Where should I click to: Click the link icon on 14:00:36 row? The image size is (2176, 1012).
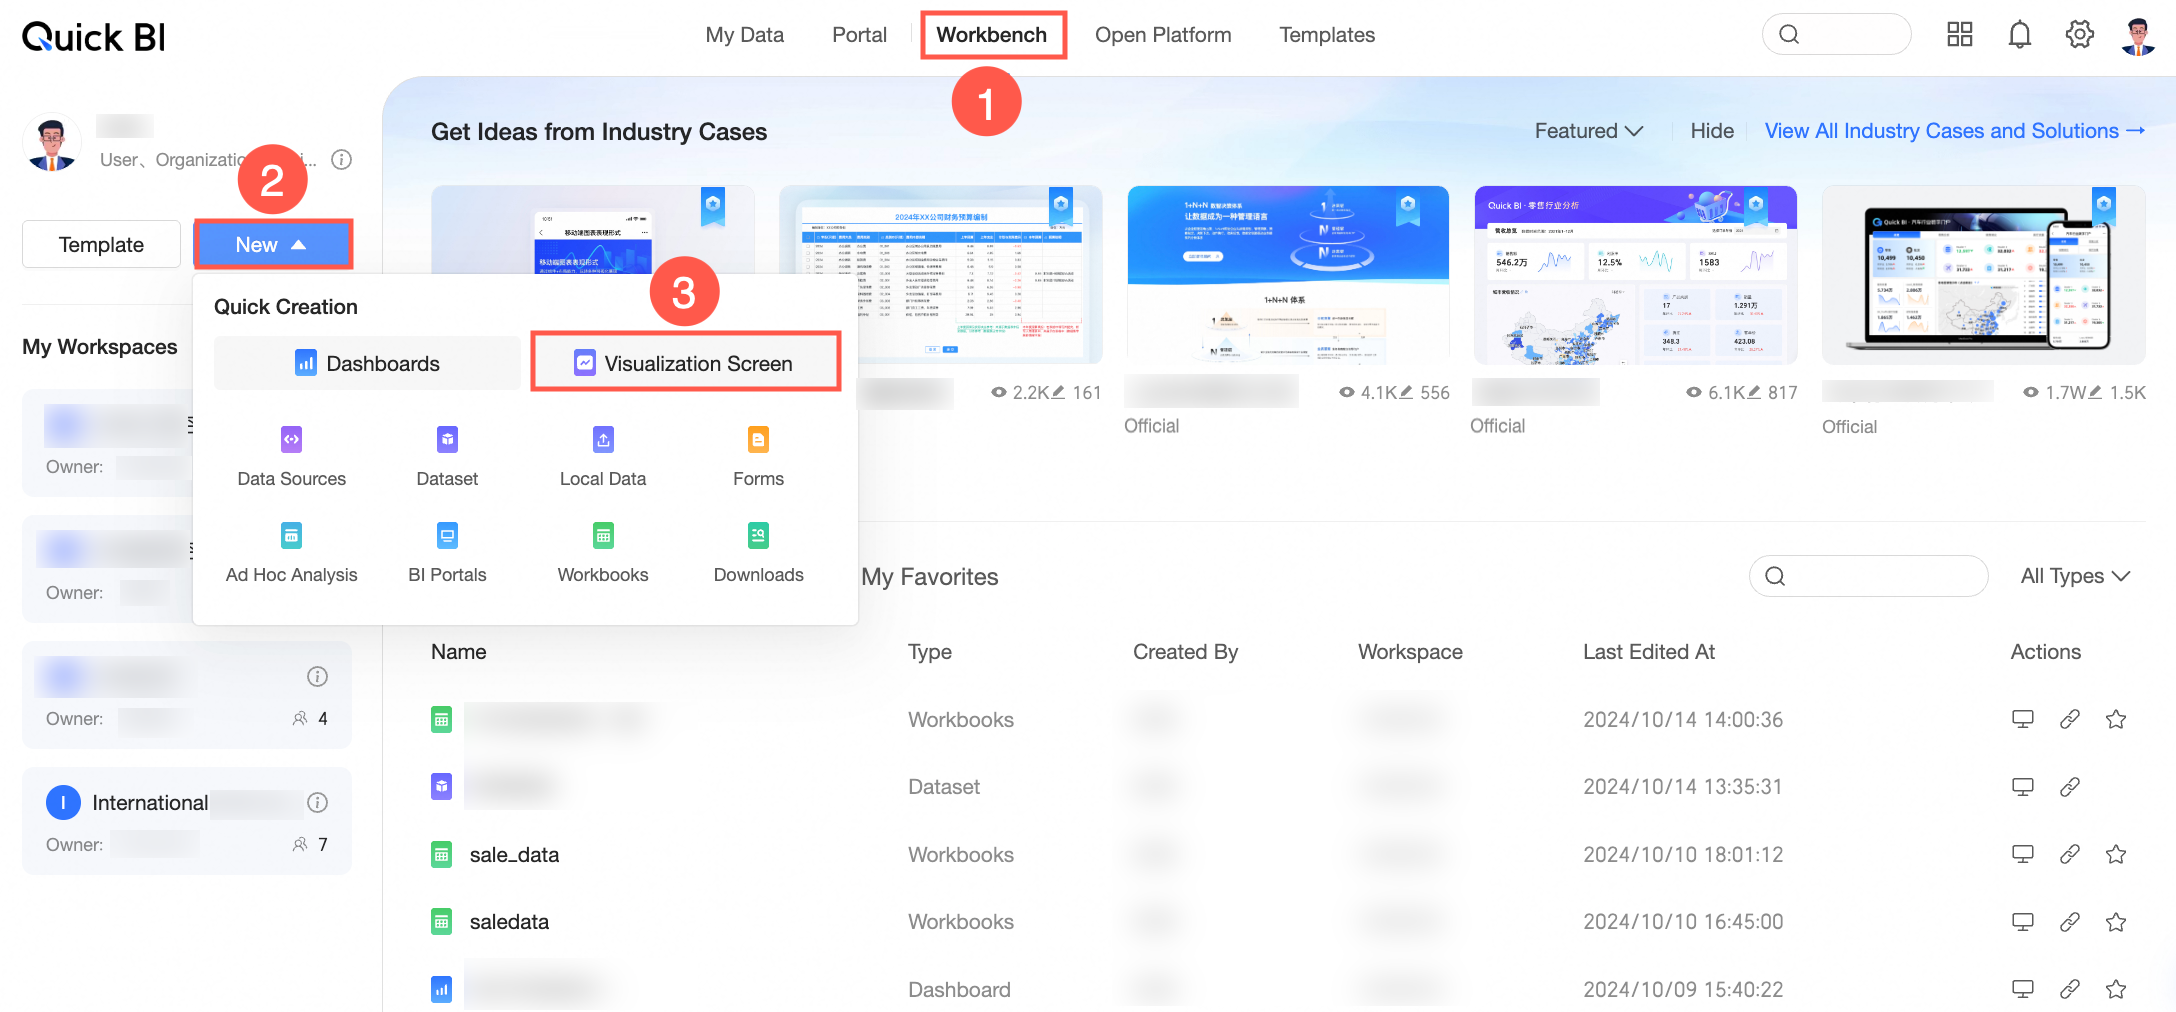pyautogui.click(x=2069, y=719)
